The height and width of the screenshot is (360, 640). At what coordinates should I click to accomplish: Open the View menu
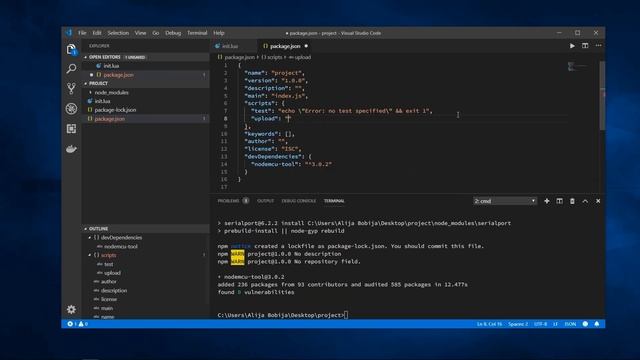tap(140, 33)
